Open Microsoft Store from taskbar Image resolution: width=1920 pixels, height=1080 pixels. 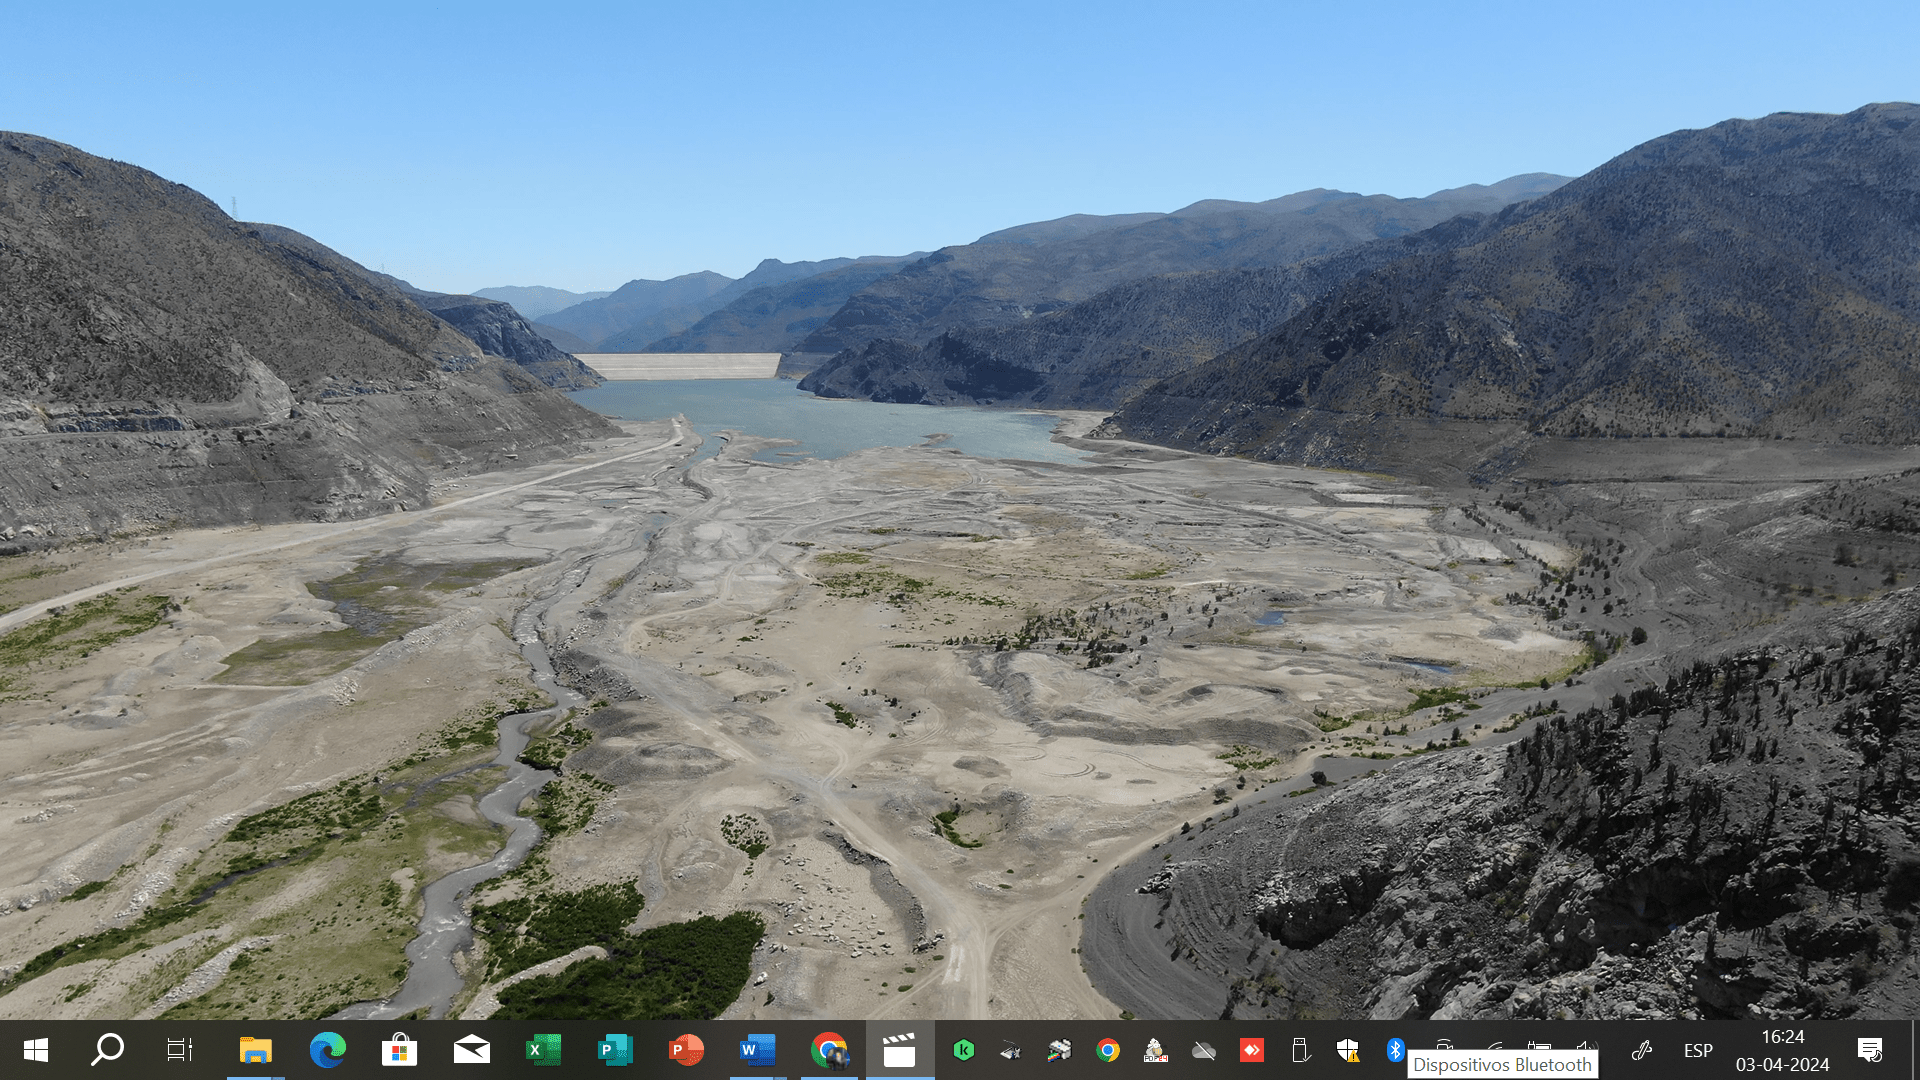[x=400, y=1050]
